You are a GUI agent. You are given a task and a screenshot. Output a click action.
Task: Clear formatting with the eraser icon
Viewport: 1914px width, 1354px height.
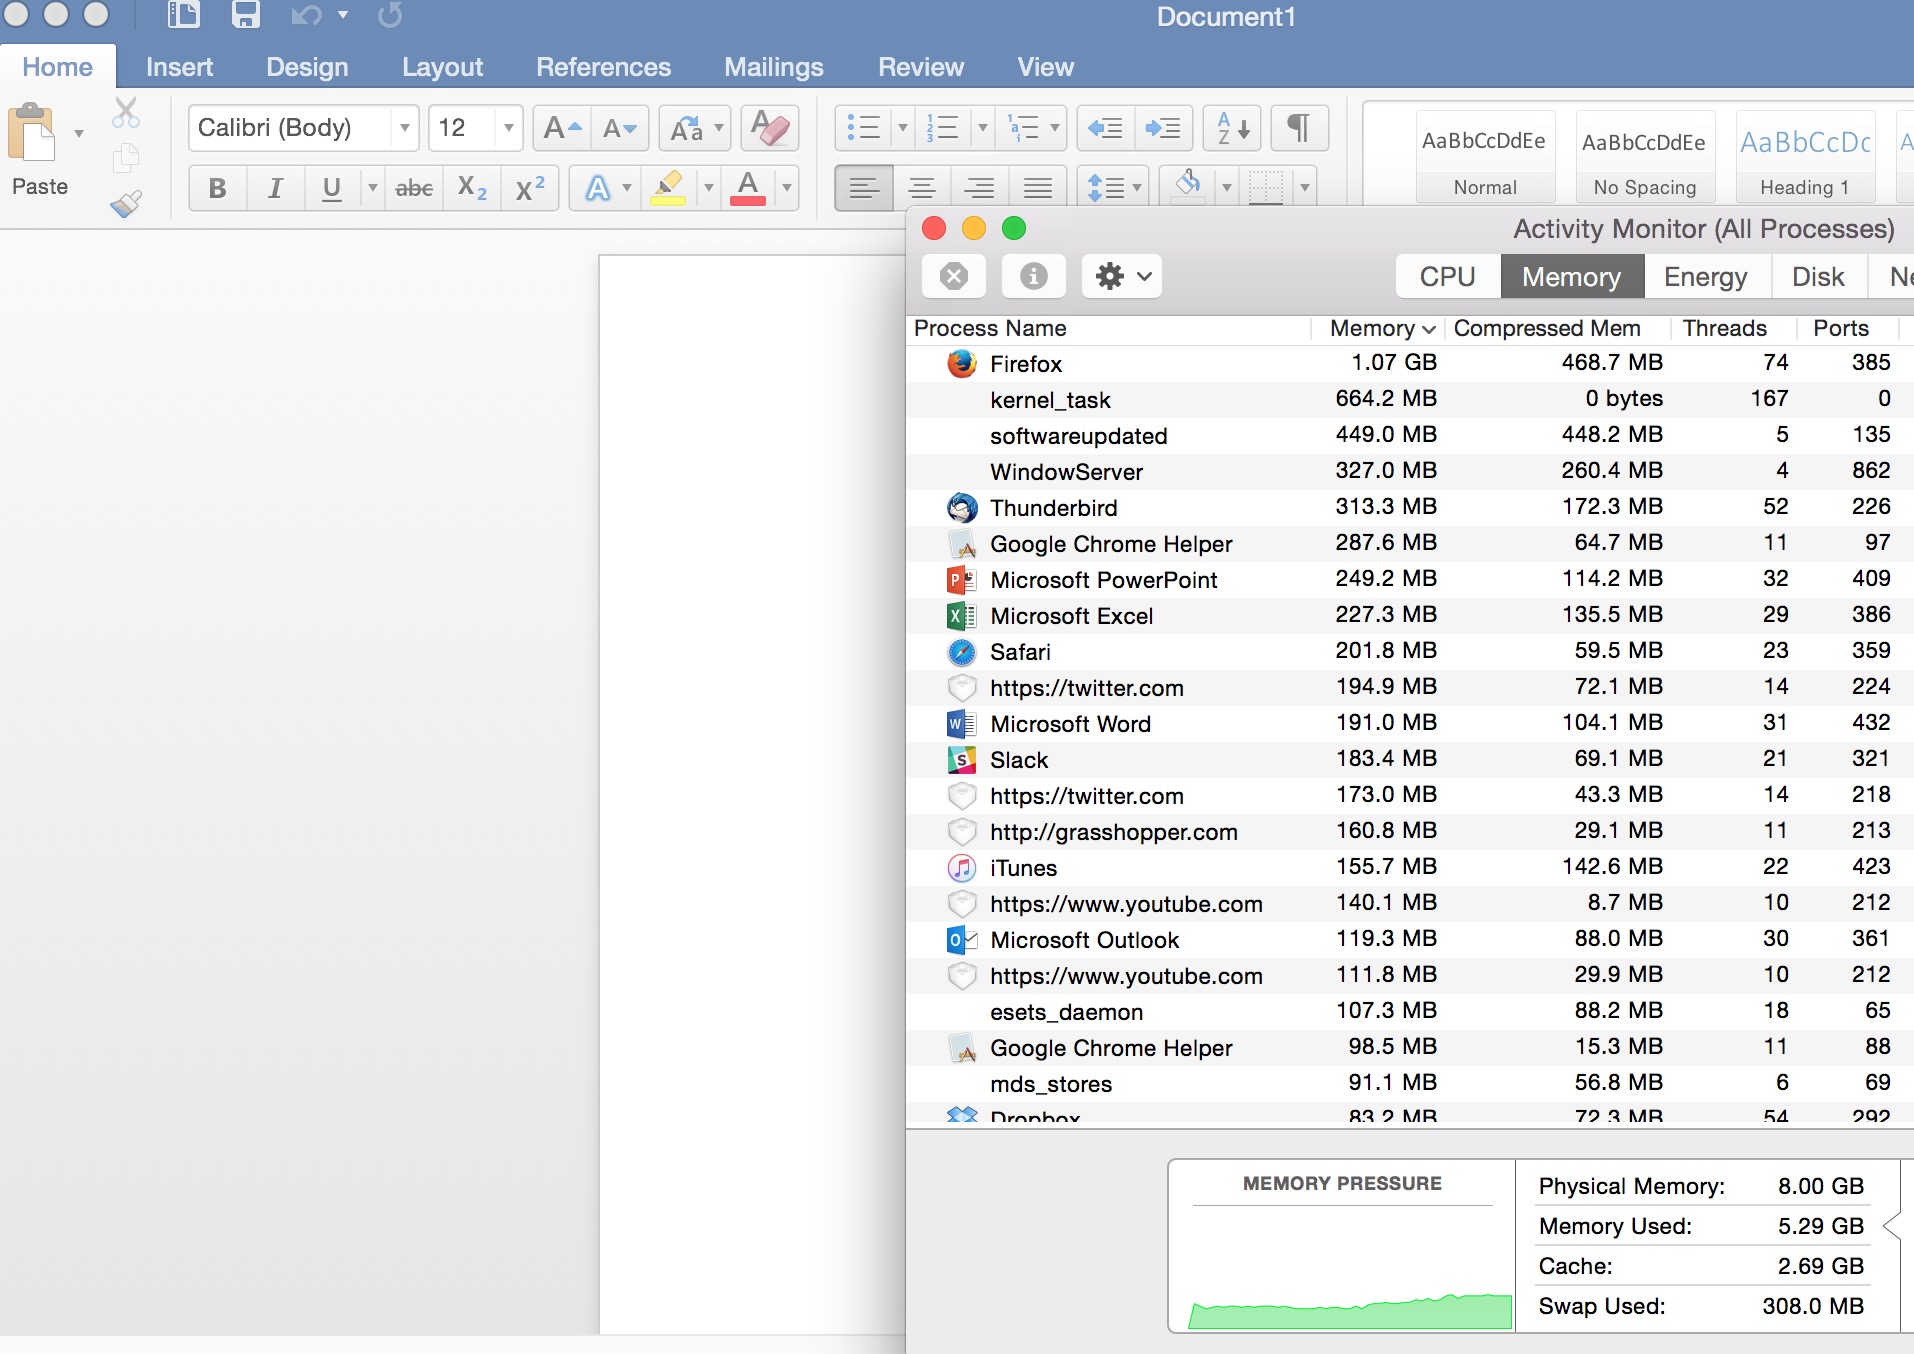click(770, 128)
